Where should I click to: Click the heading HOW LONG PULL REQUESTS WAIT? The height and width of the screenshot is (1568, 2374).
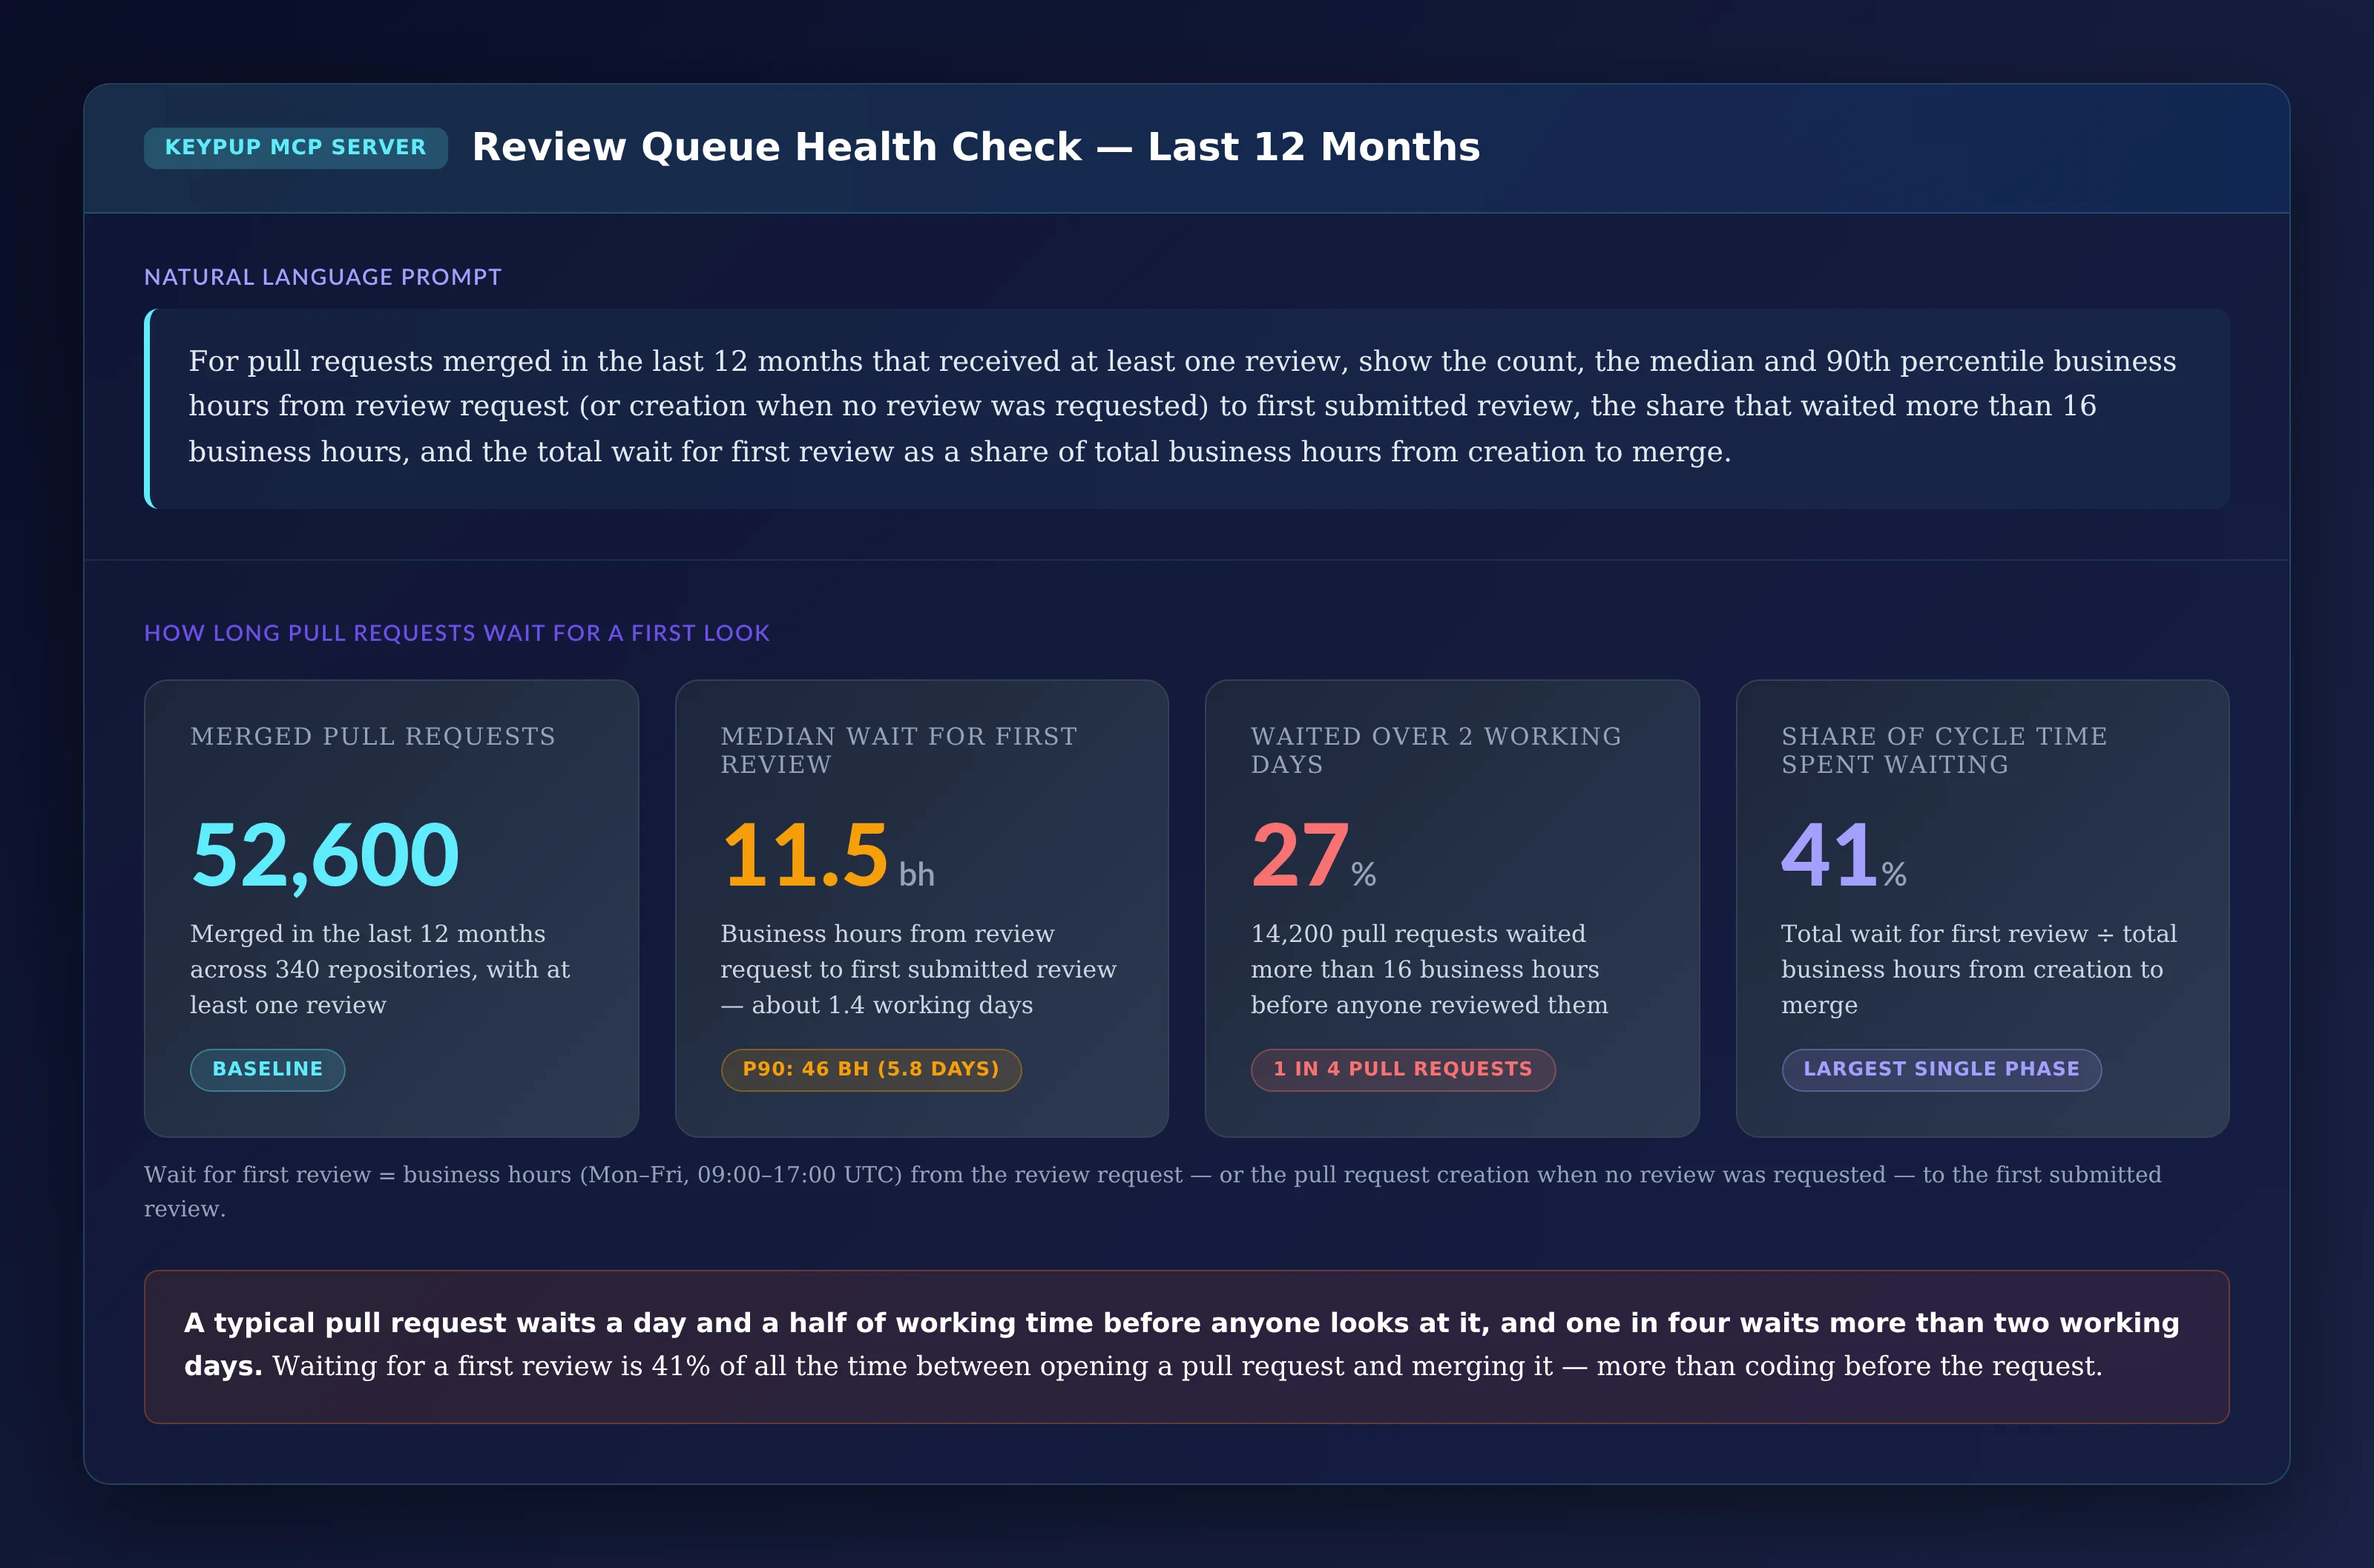(x=456, y=633)
